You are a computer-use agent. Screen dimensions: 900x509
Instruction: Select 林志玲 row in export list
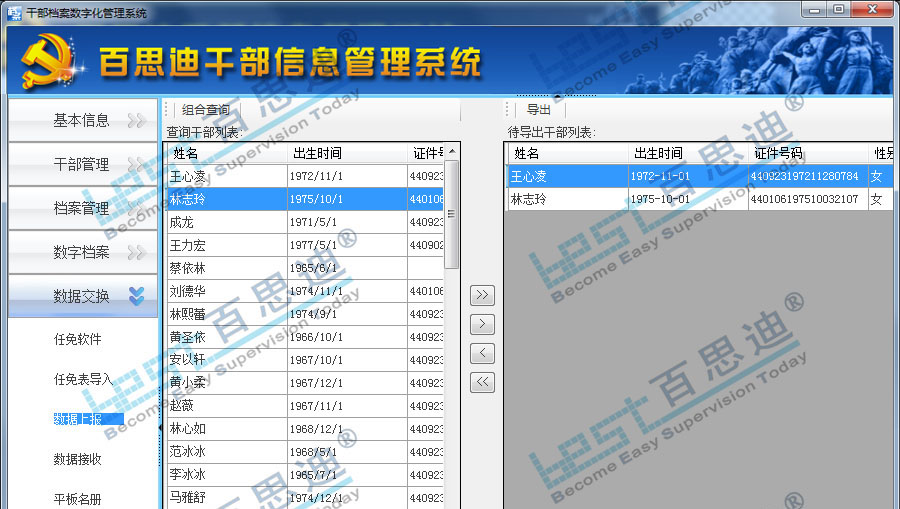[701, 199]
